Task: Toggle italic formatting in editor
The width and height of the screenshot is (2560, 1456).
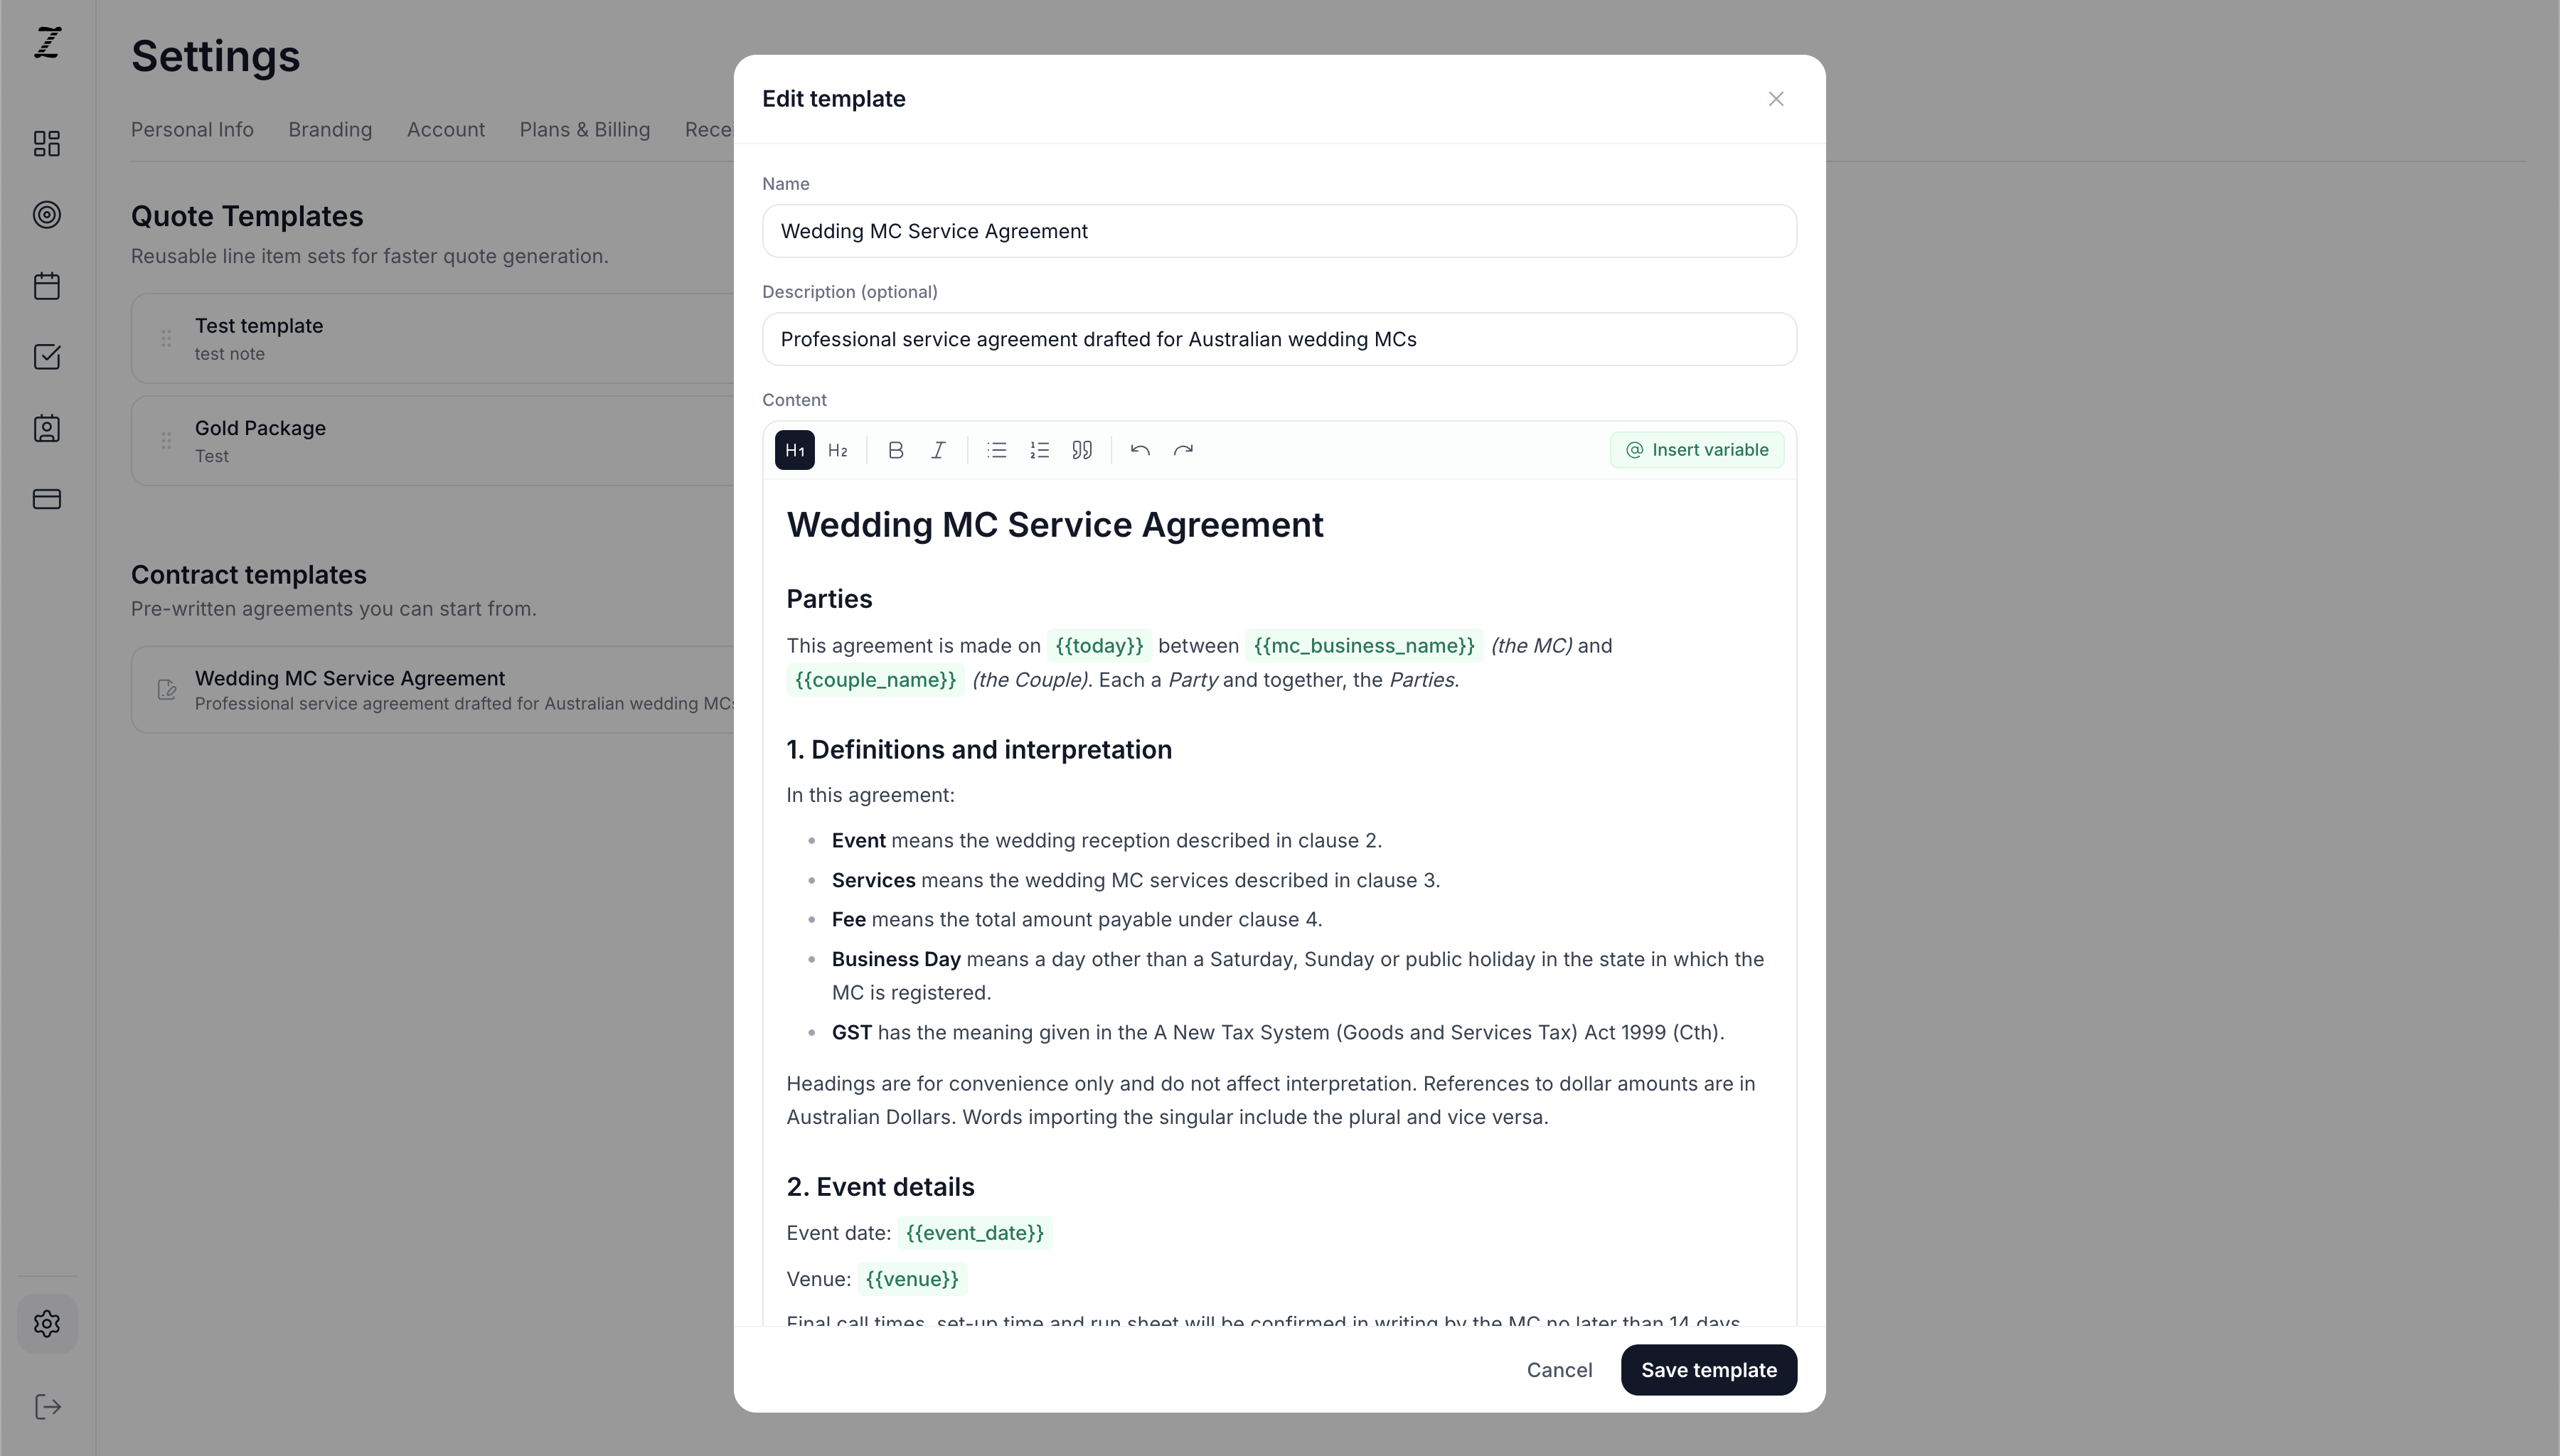Action: pos(938,450)
